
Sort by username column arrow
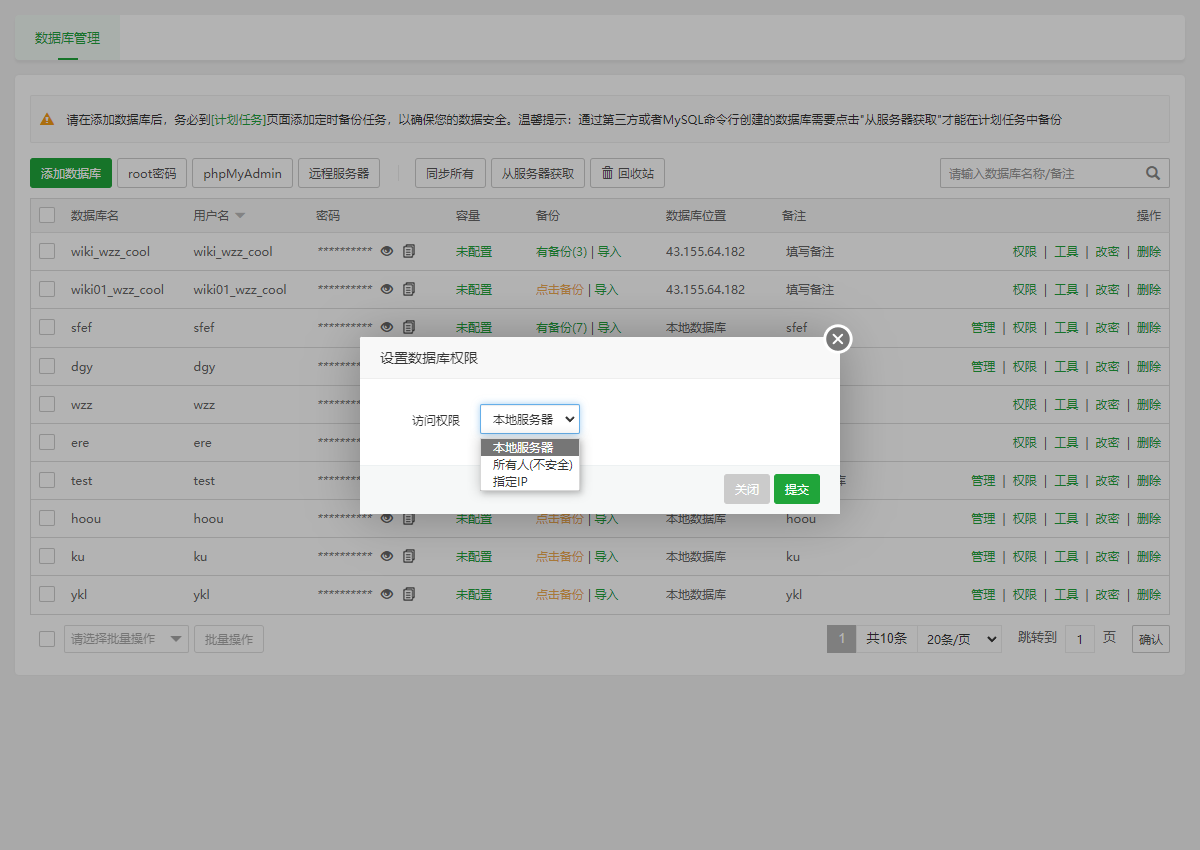[x=240, y=216]
